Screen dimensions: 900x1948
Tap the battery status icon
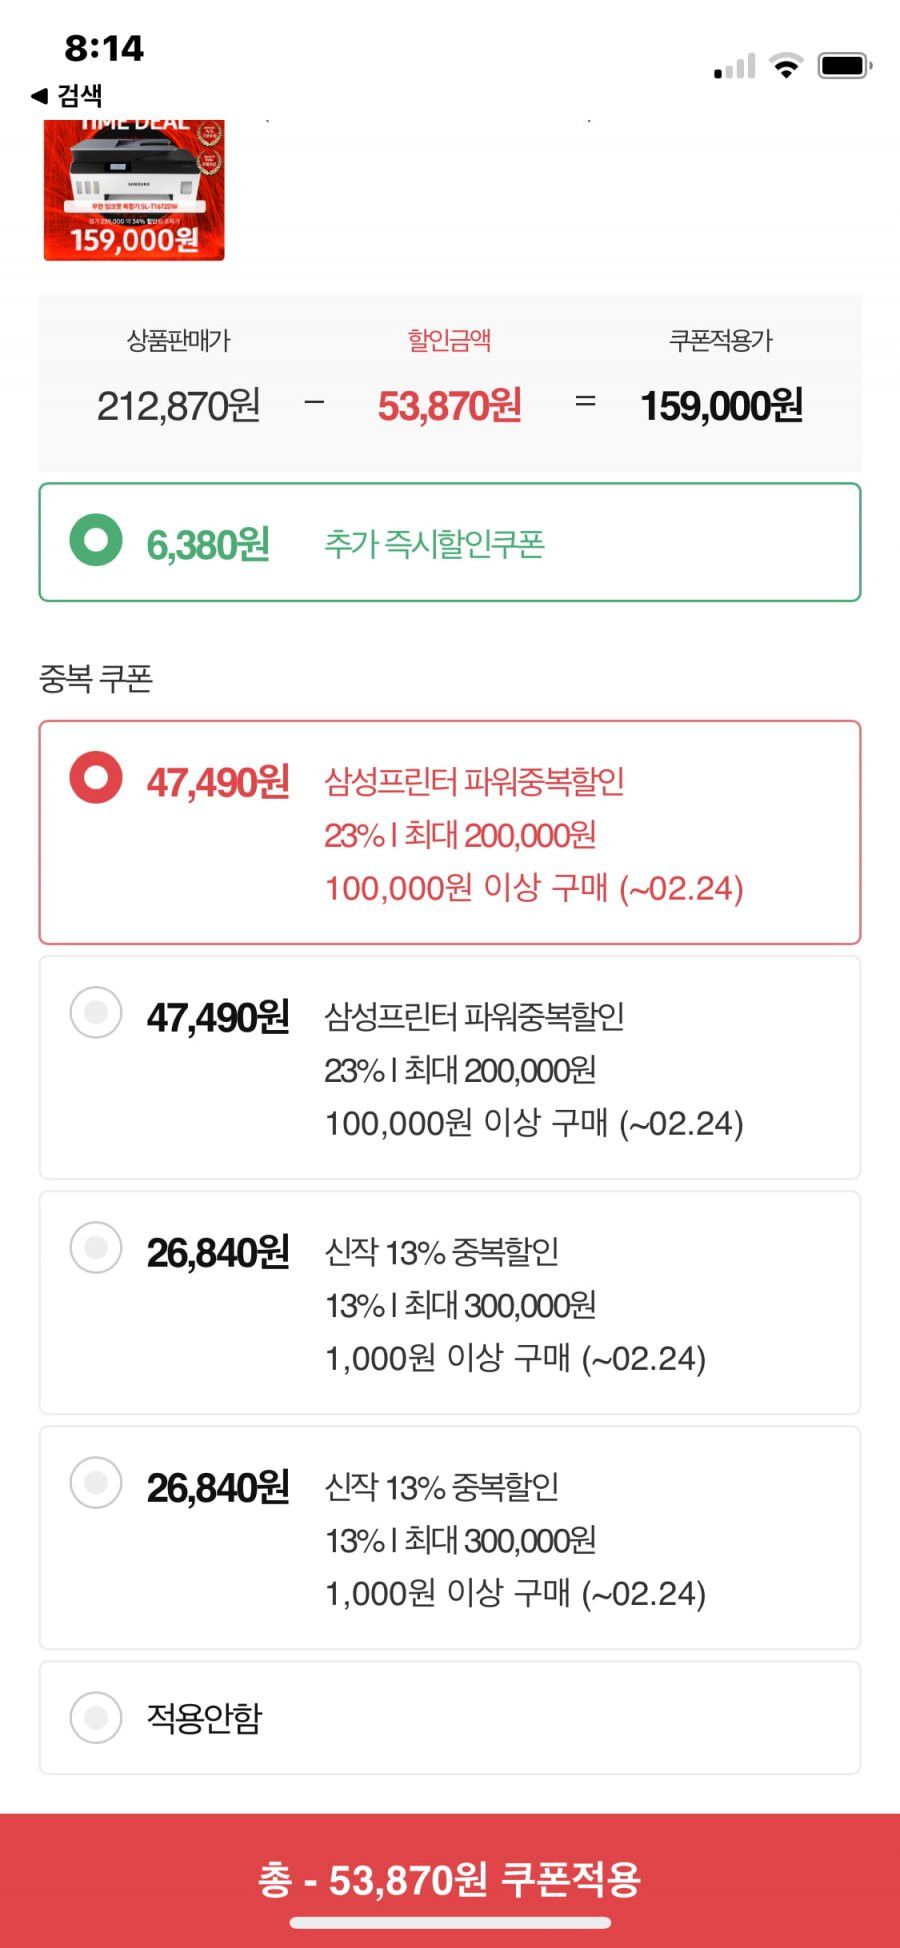pyautogui.click(x=845, y=66)
